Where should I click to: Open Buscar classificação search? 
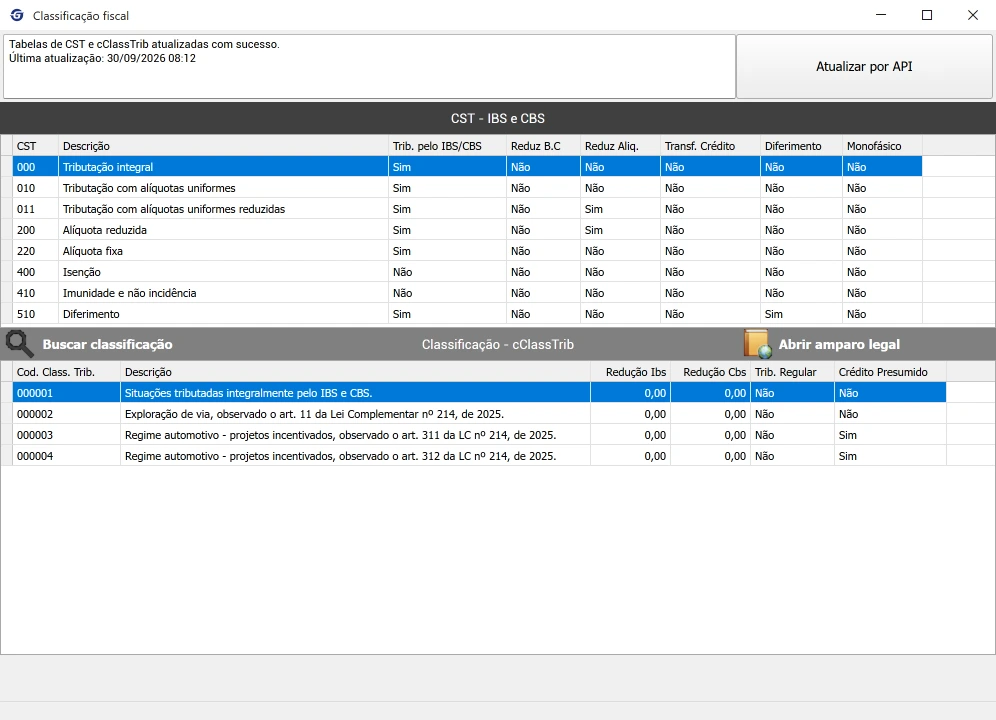tap(107, 344)
